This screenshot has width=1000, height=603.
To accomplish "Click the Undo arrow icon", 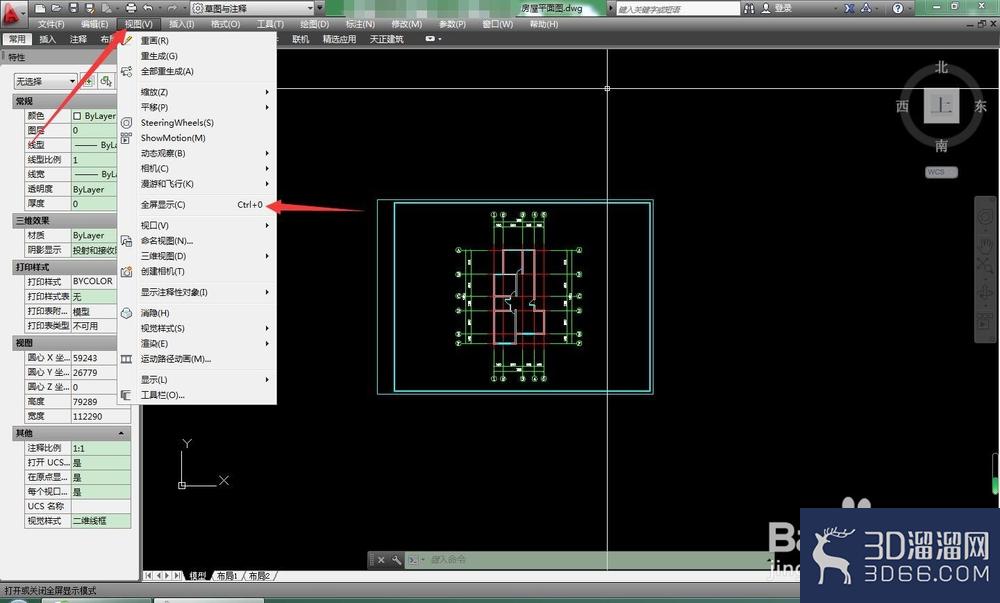I will (x=148, y=8).
